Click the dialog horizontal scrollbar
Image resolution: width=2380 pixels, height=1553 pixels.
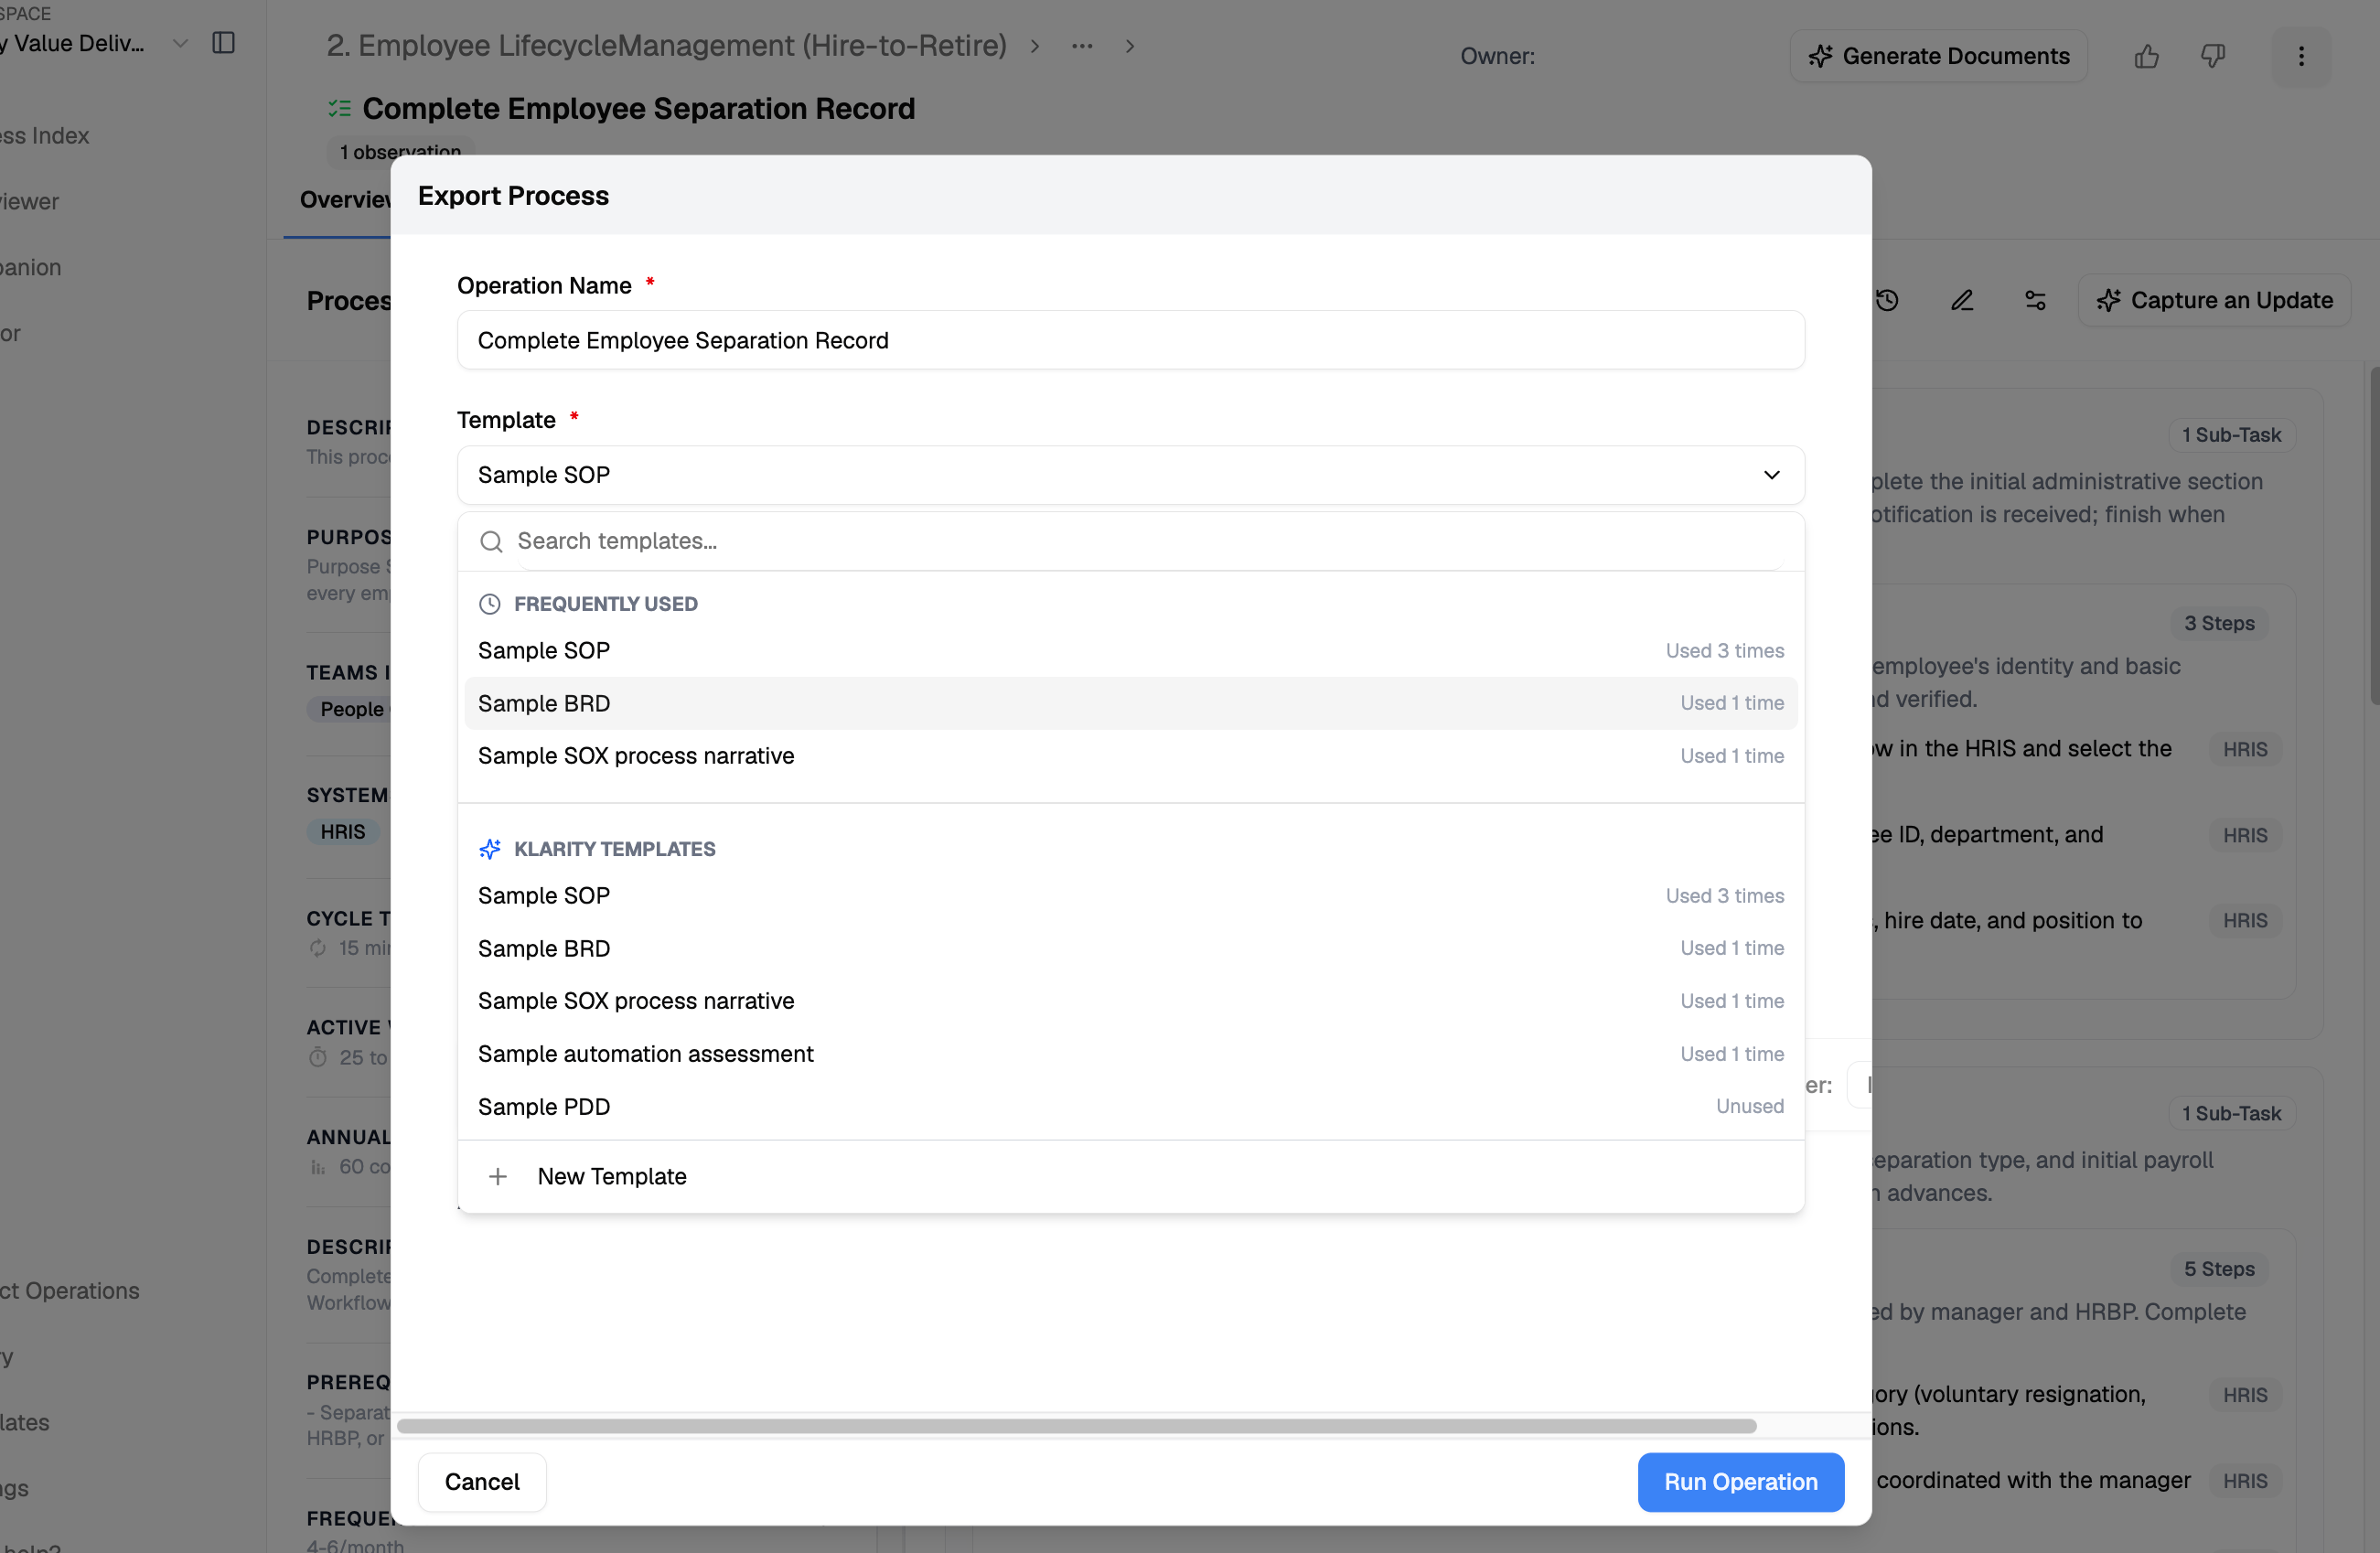[x=1076, y=1426]
